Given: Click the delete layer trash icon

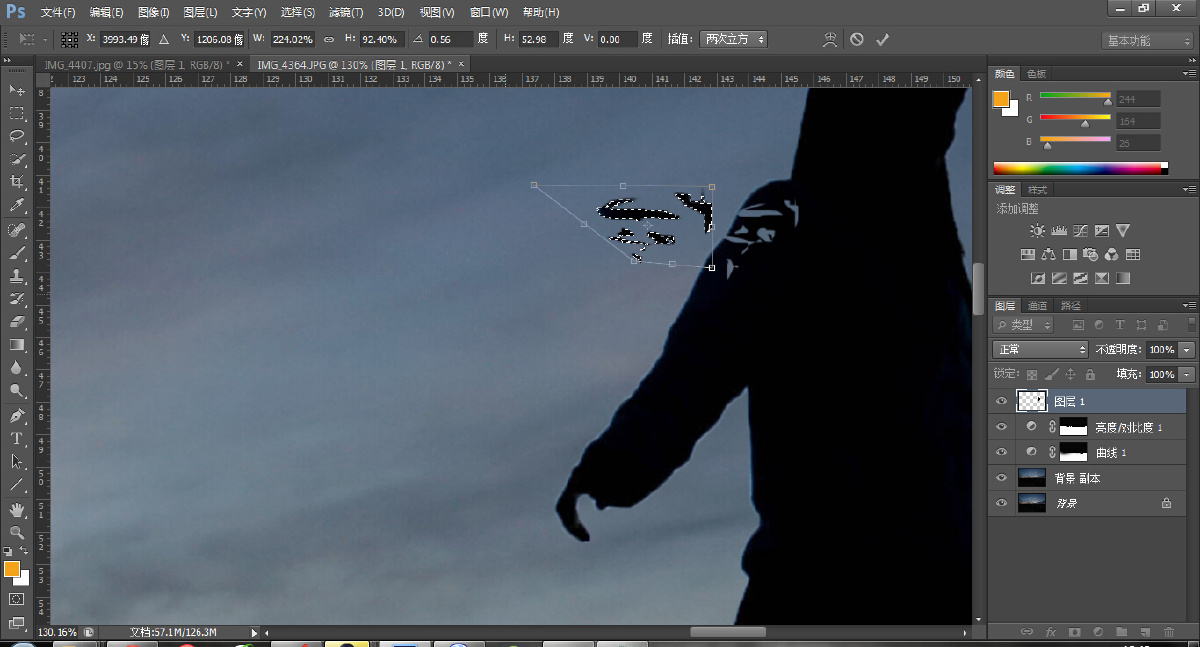Looking at the screenshot, I should [1169, 632].
